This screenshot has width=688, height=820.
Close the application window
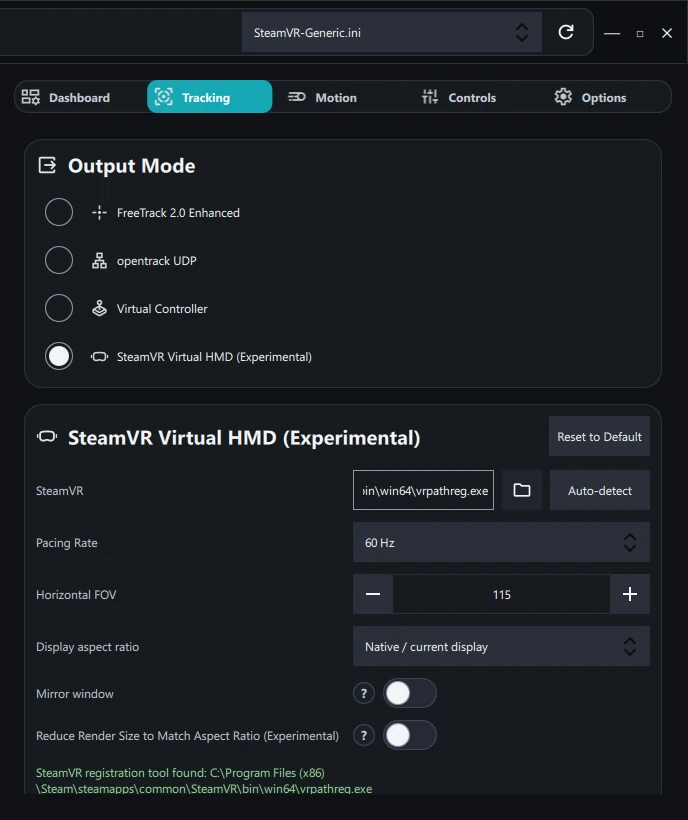coord(667,33)
